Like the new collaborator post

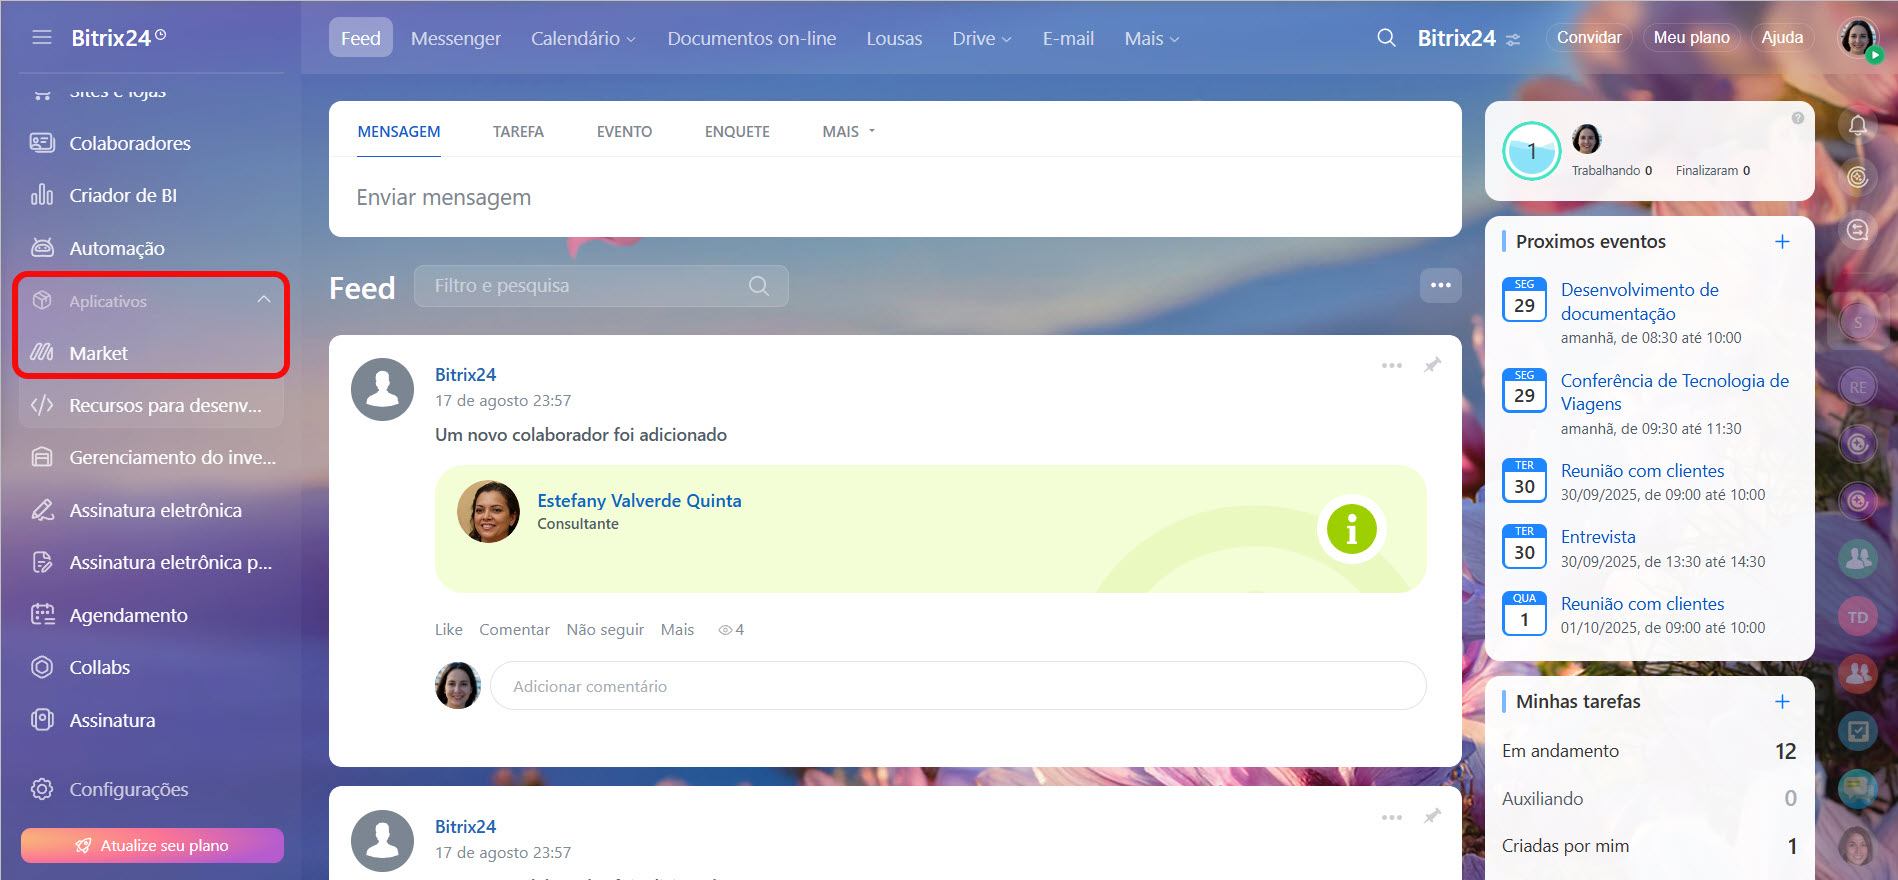coord(448,630)
